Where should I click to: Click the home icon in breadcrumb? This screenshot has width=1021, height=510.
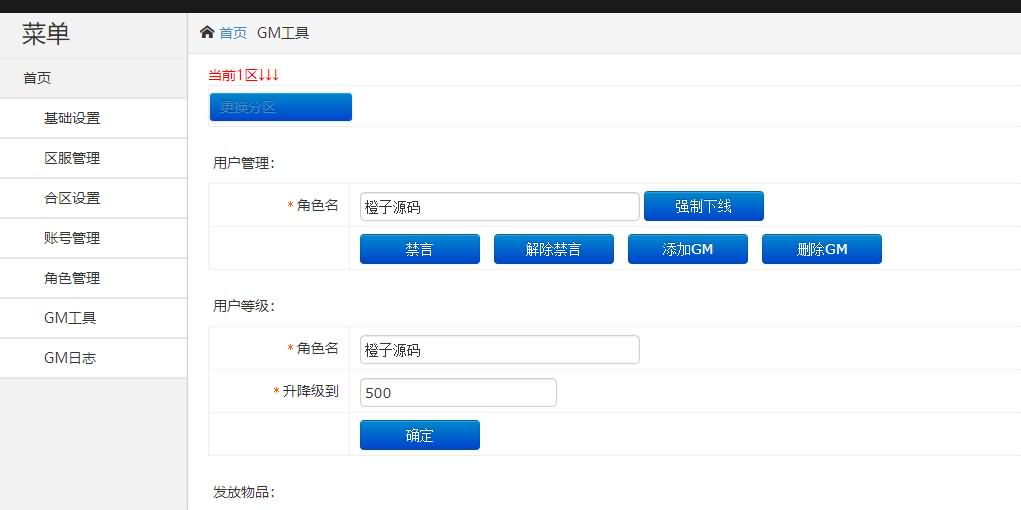(x=207, y=32)
